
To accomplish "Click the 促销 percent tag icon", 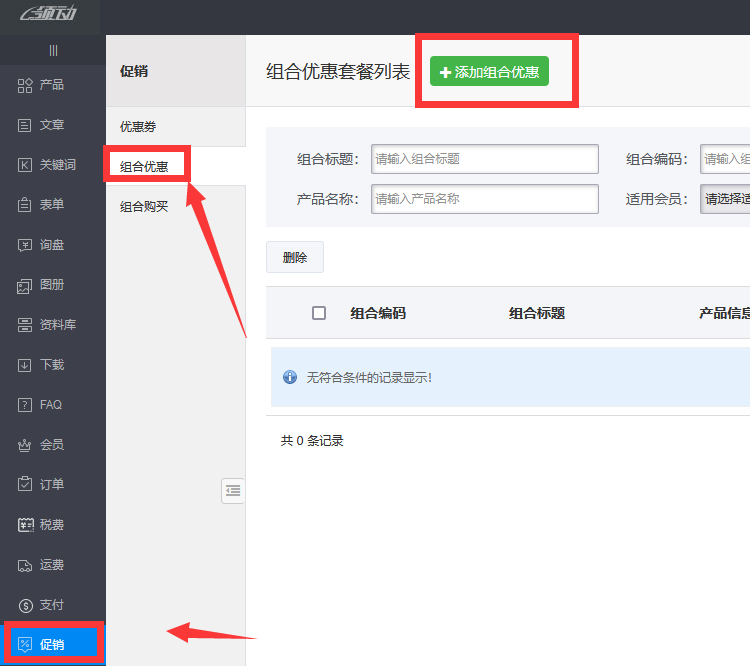I will pyautogui.click(x=25, y=644).
